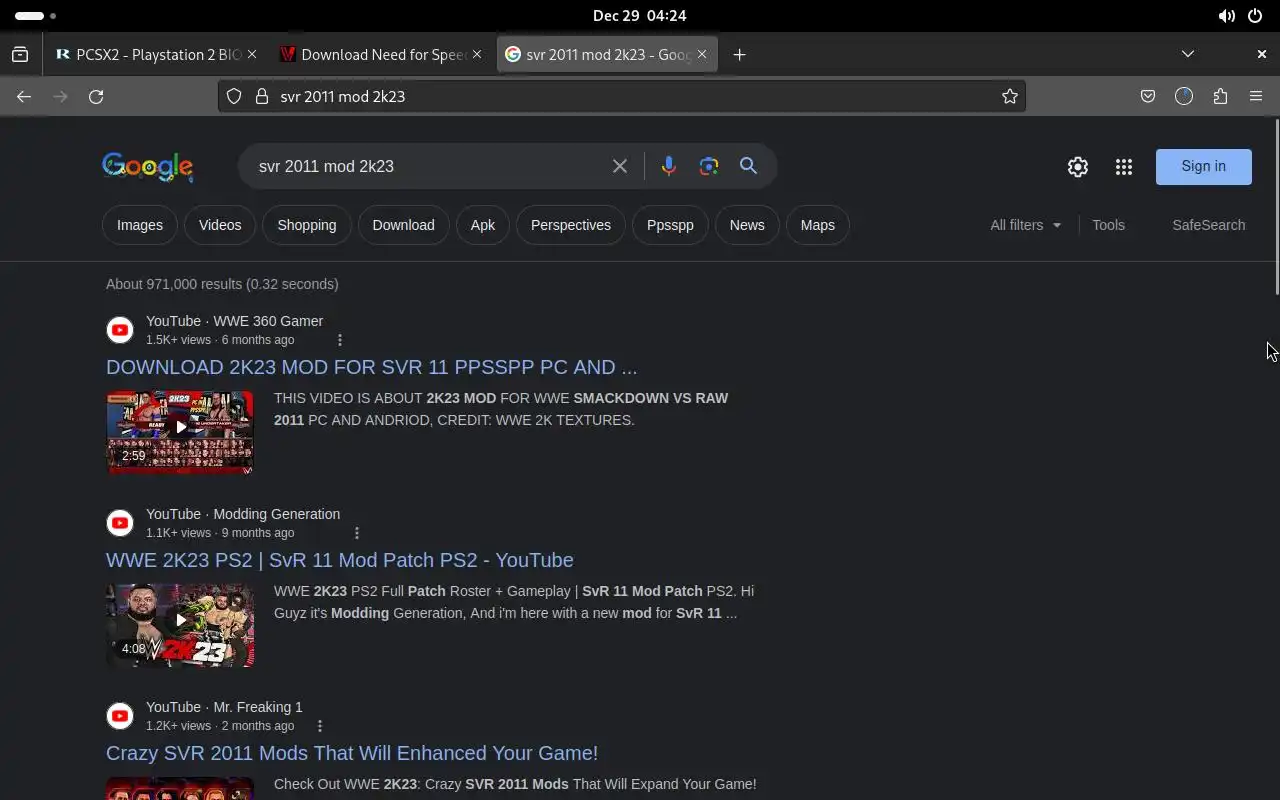Open the clock showing Dec 29 04:24
This screenshot has height=800, width=1280.
click(639, 16)
